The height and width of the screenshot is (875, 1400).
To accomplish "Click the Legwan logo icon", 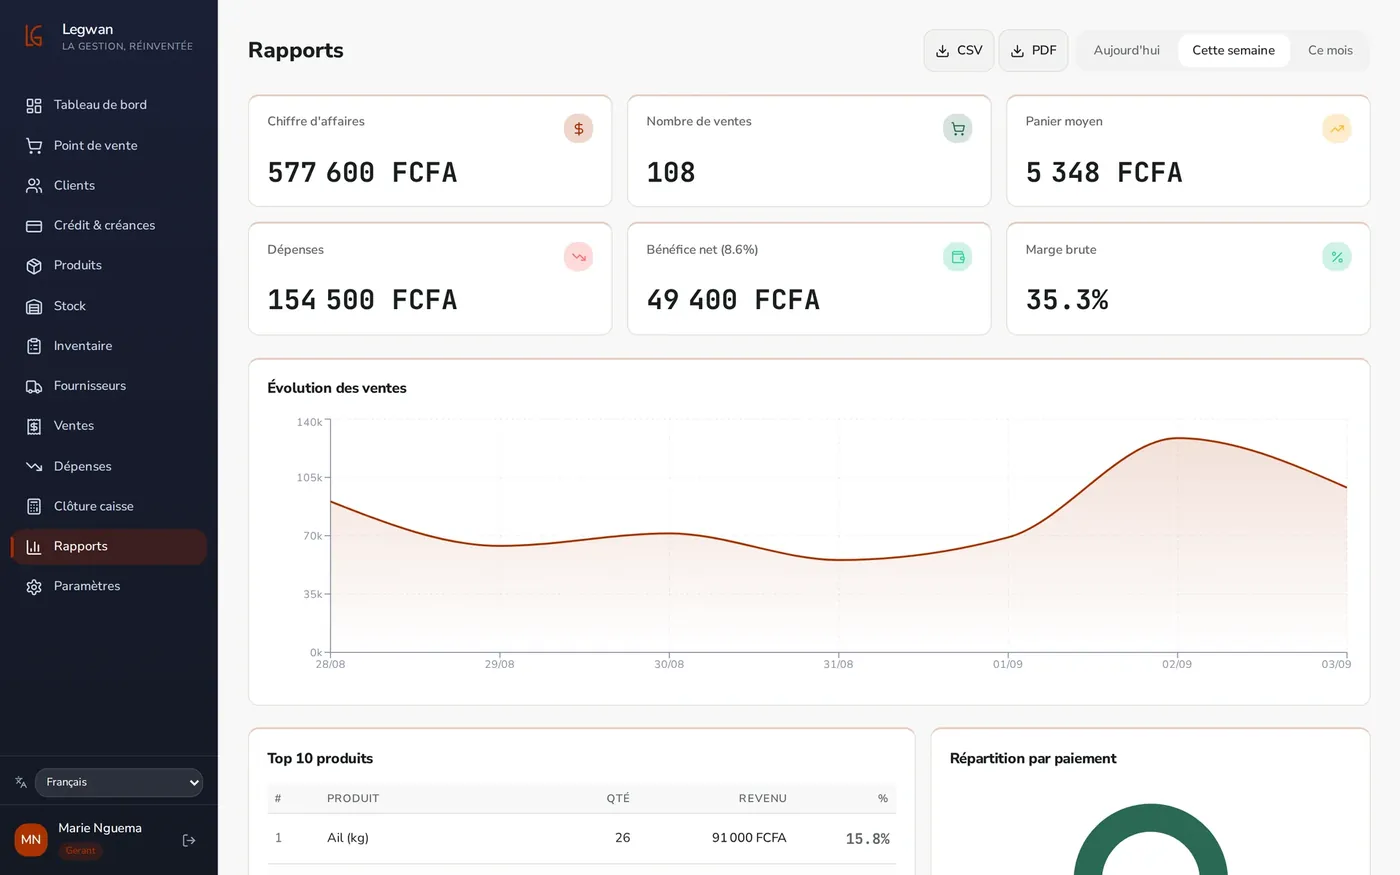I will 34,37.
